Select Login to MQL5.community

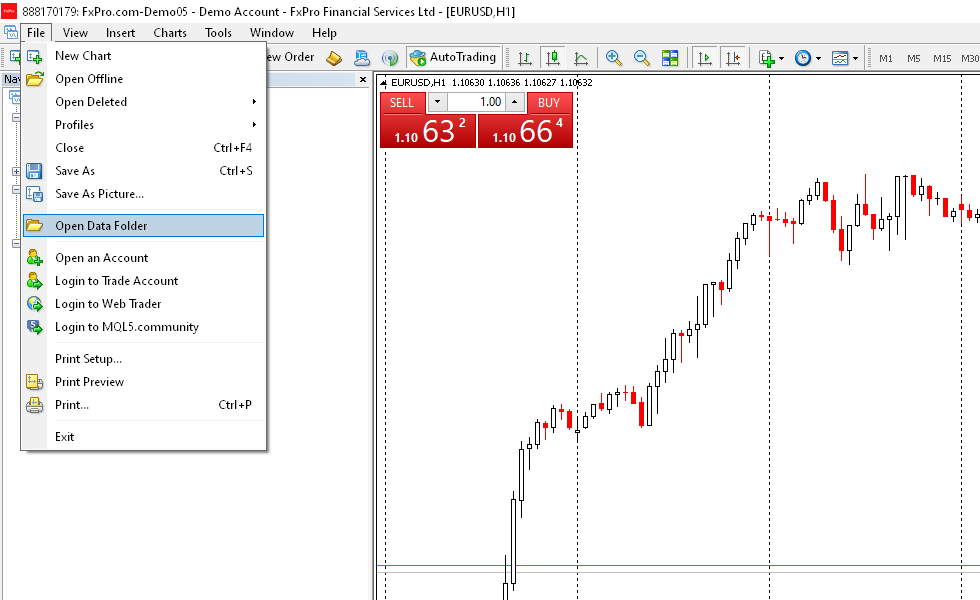pos(143,328)
